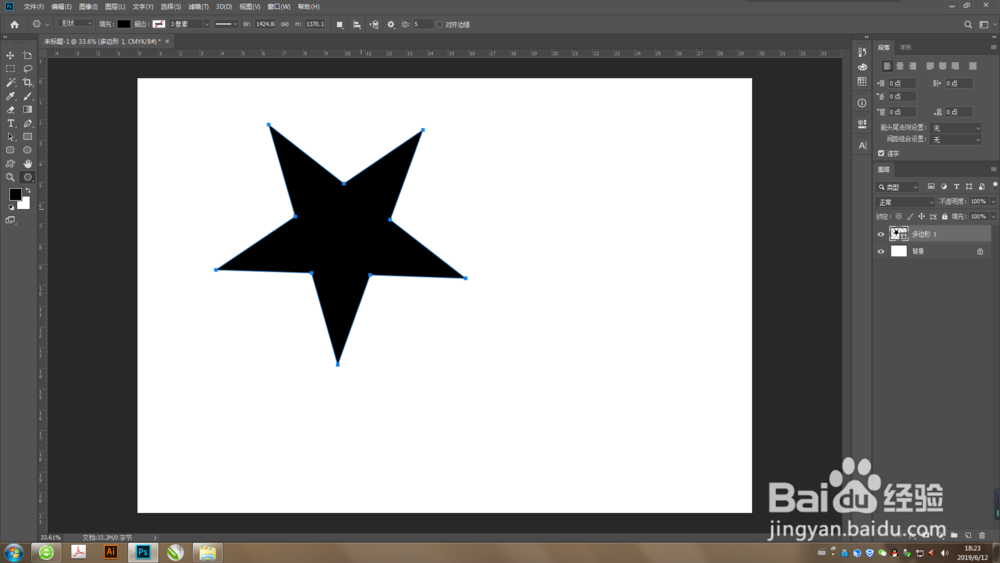The width and height of the screenshot is (1000, 563).
Task: Click the fill 填充 color swatch
Action: pos(124,24)
